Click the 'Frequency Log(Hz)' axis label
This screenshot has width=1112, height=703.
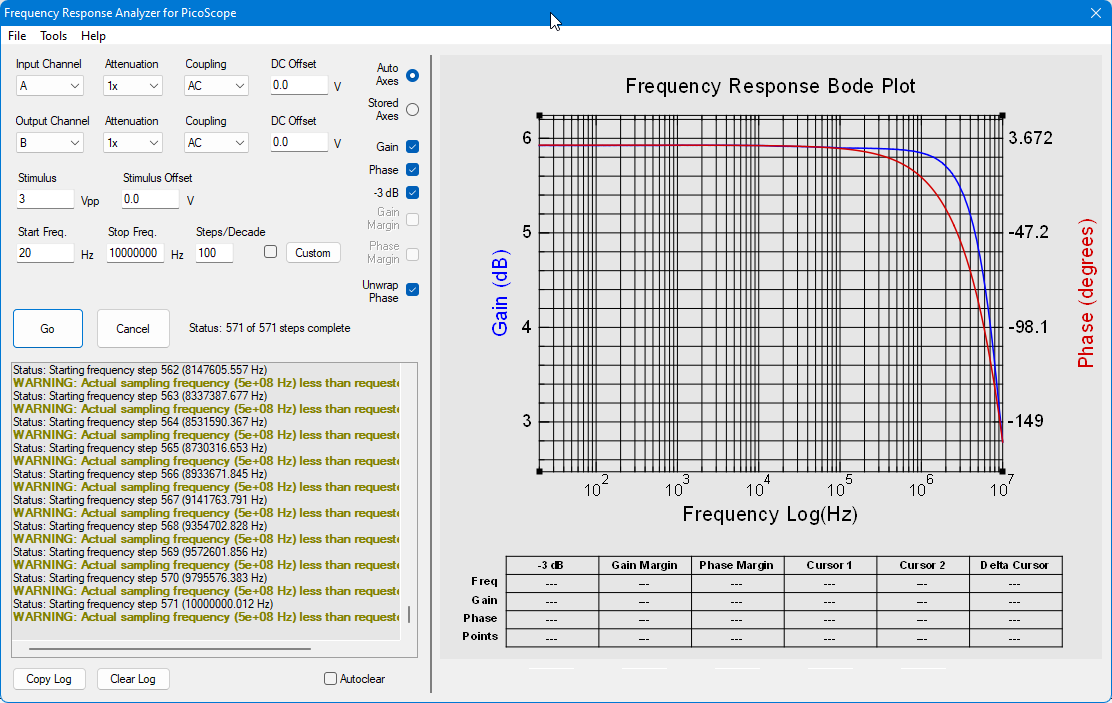(770, 514)
